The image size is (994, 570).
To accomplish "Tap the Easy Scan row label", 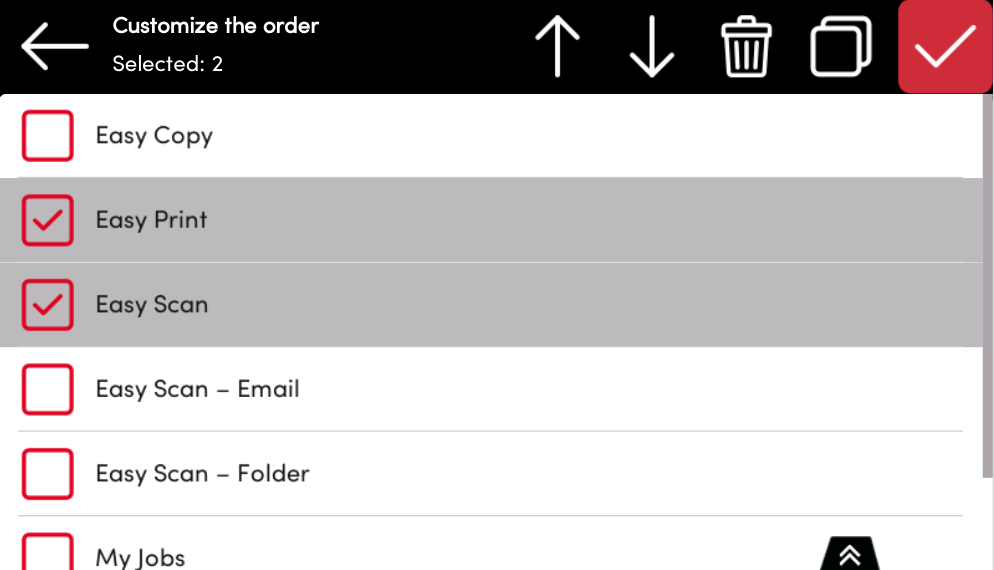I will point(152,305).
